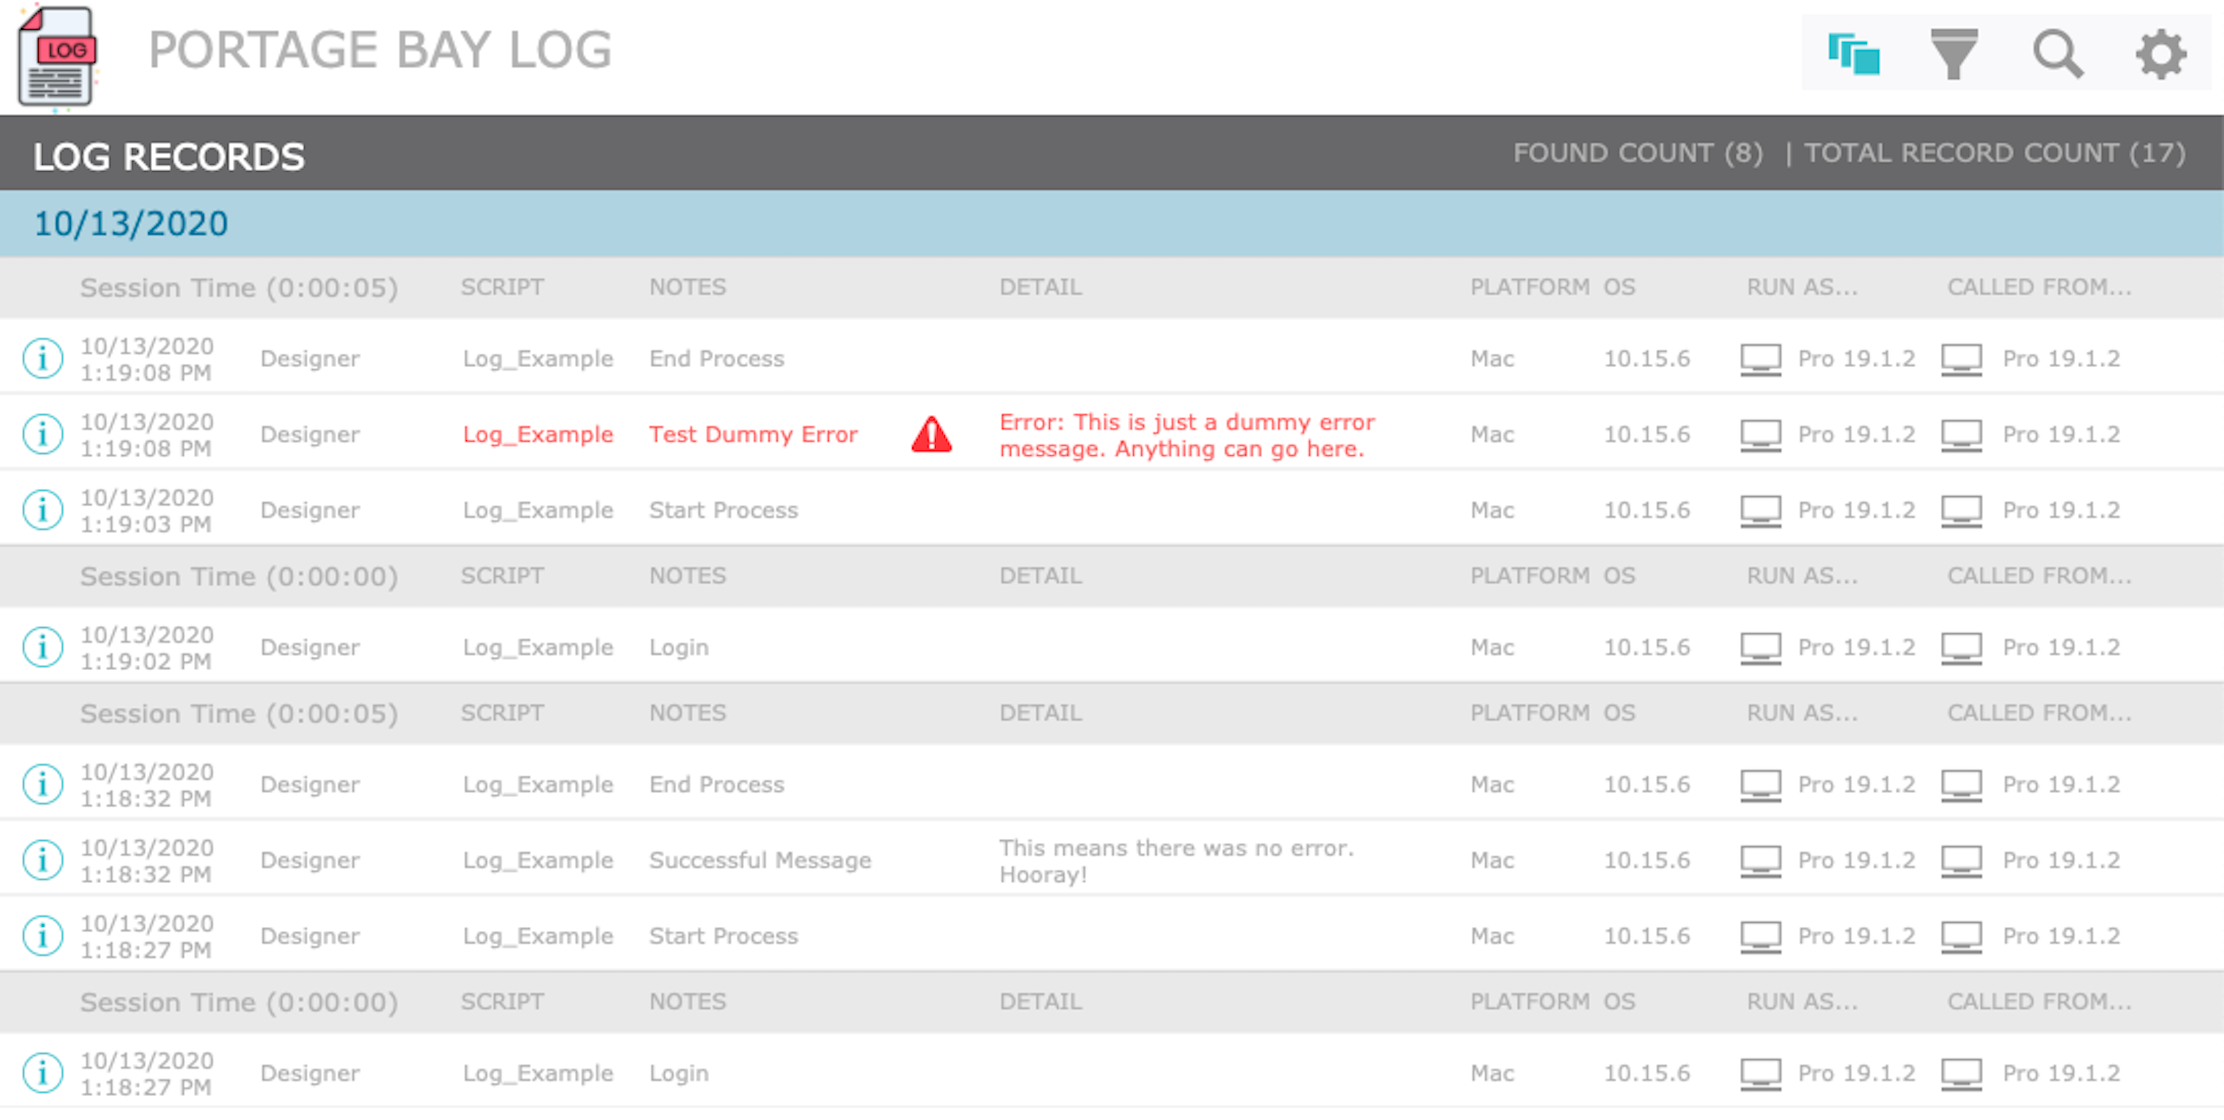This screenshot has height=1120, width=2224.
Task: Click the LOG RECORDS heading
Action: click(169, 157)
